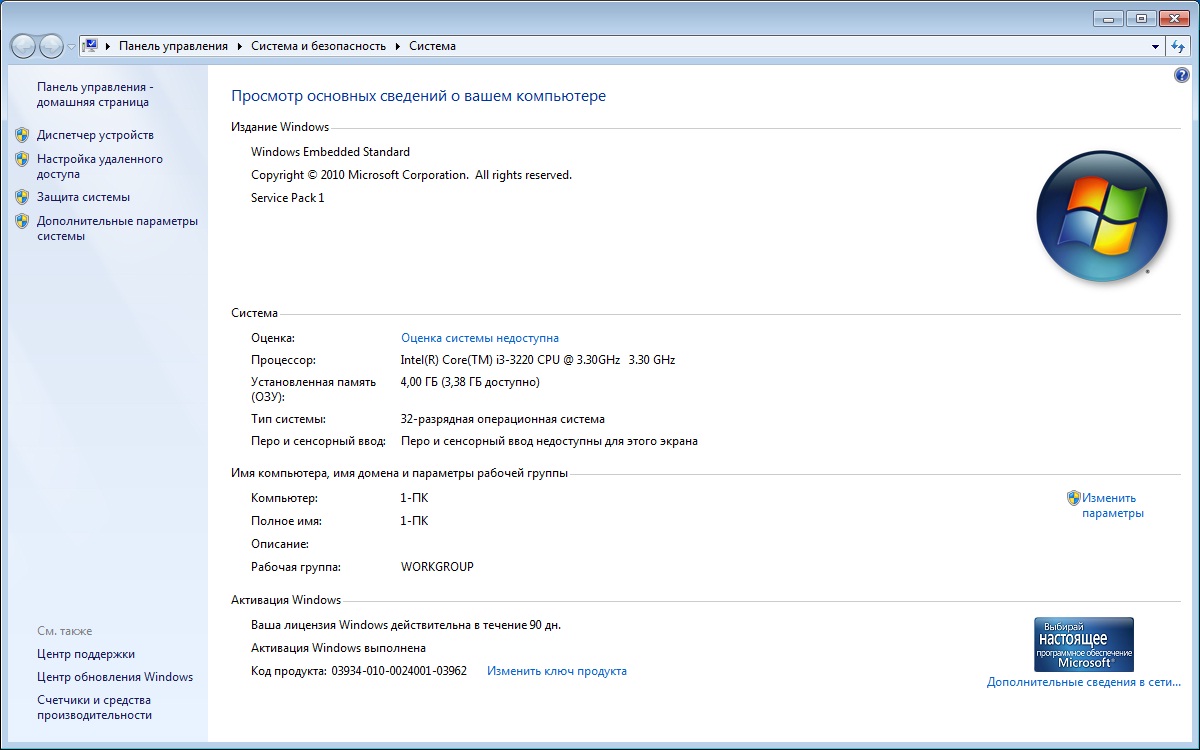
Task: Click the shield icon beside Изменить параметры
Action: pyautogui.click(x=1073, y=498)
